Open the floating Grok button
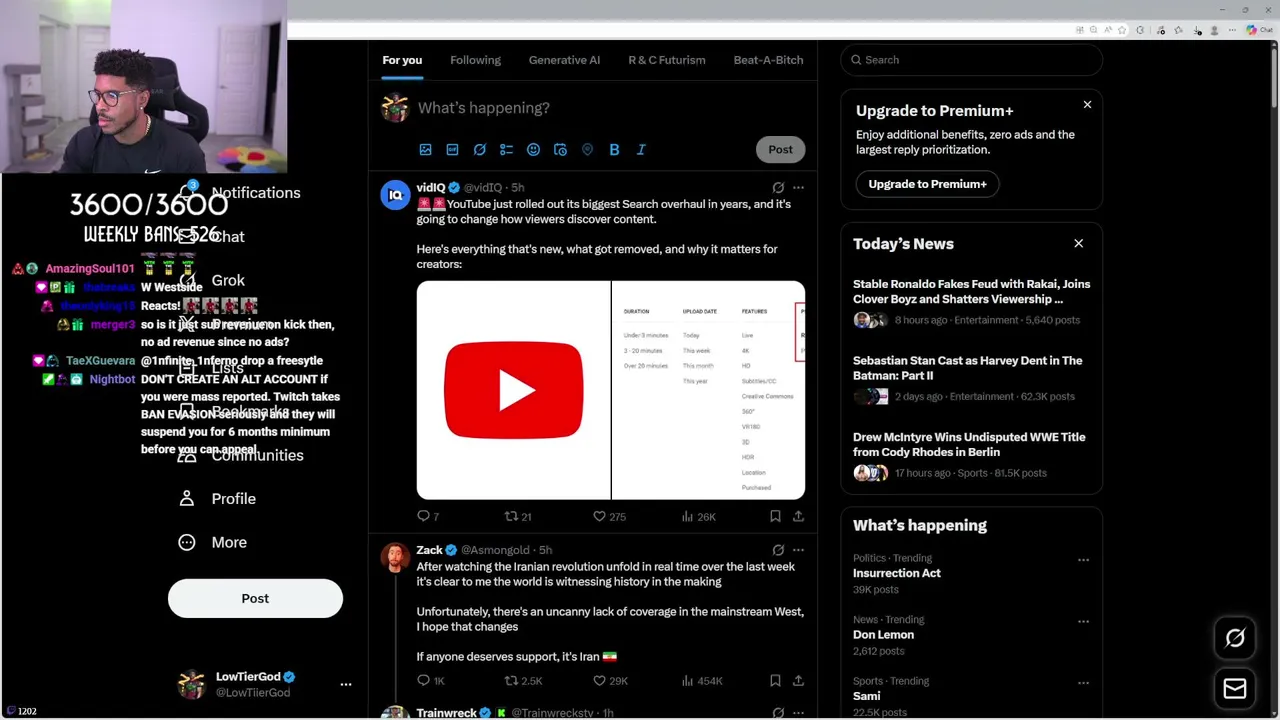 (x=1235, y=638)
